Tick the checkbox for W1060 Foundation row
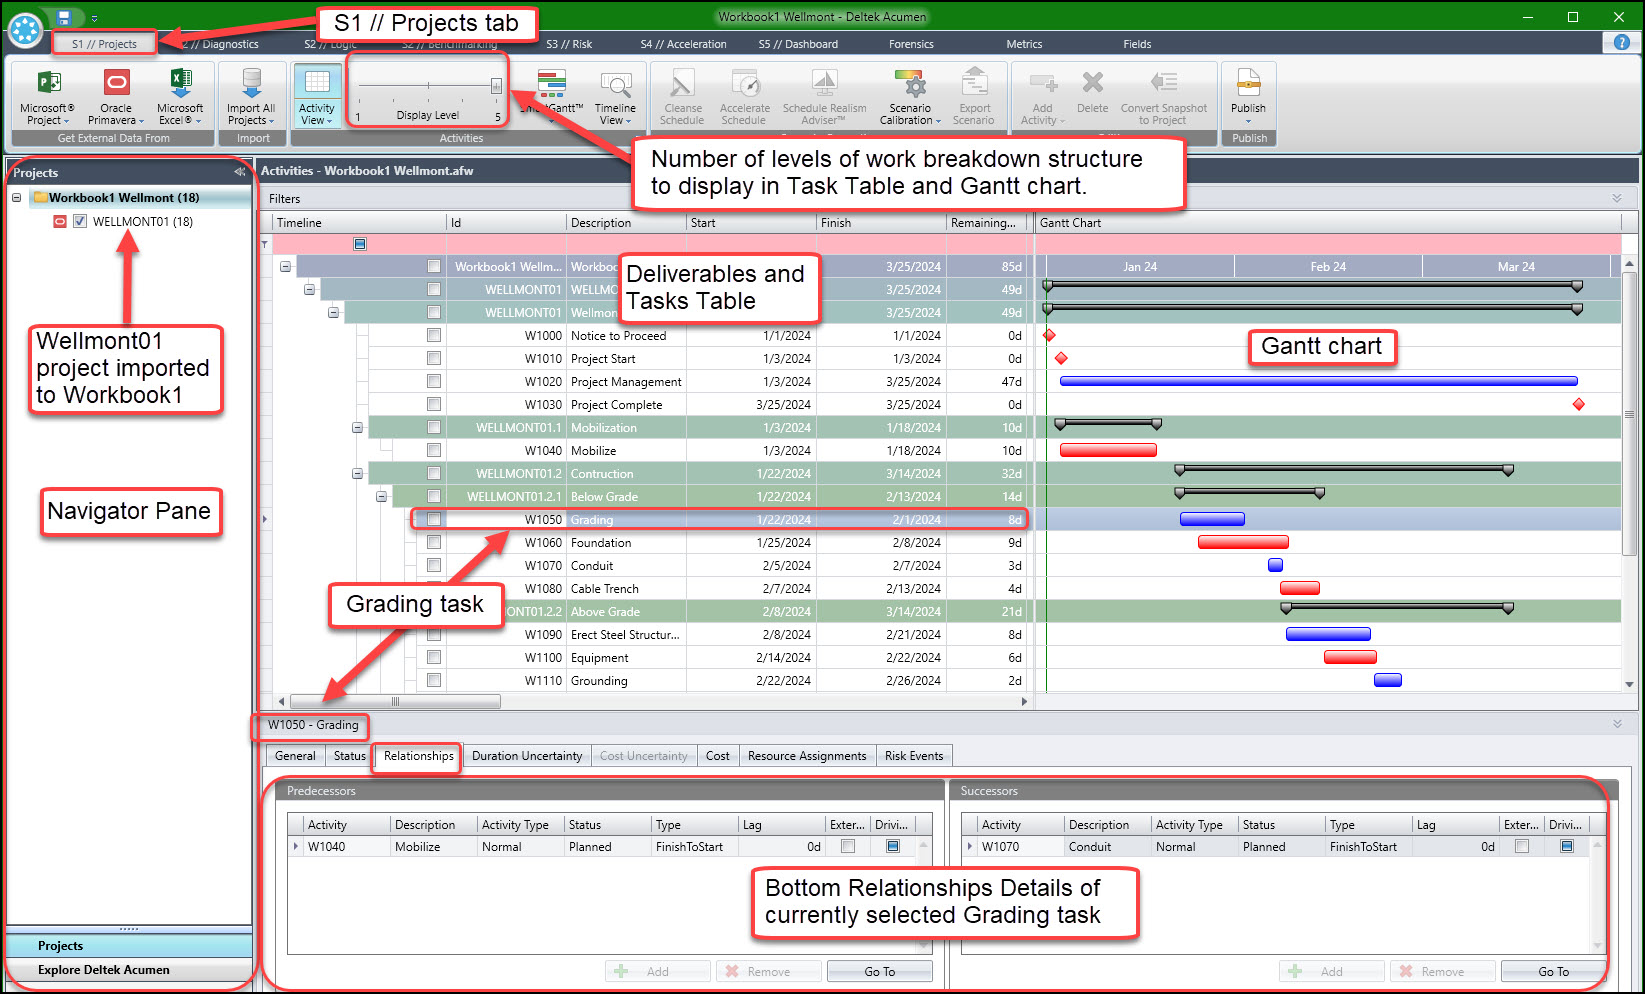This screenshot has height=994, width=1645. coord(434,543)
